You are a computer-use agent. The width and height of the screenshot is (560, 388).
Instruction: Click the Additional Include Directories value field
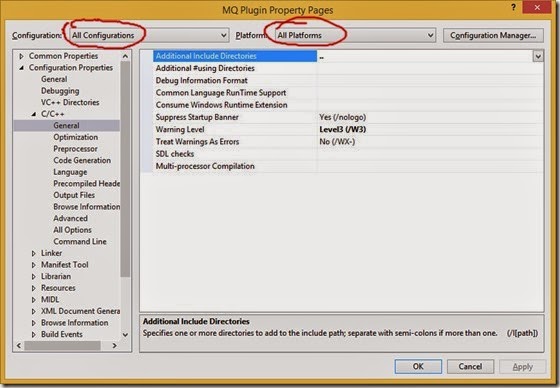click(425, 56)
